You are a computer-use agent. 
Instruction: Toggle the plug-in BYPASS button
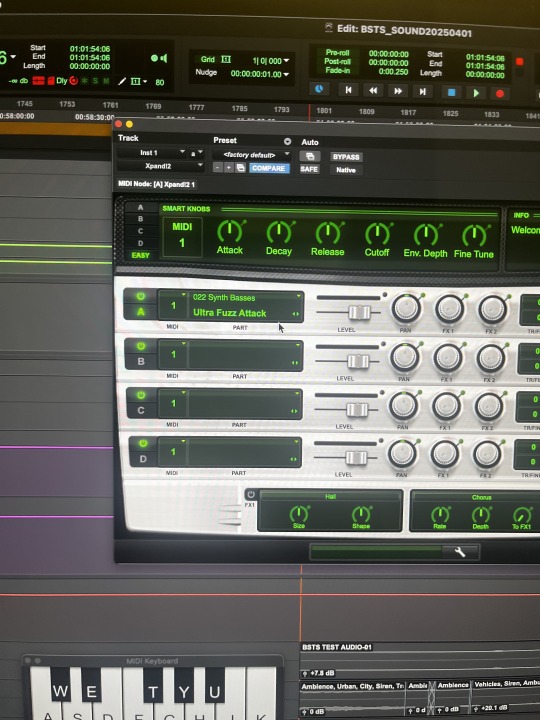pos(346,157)
